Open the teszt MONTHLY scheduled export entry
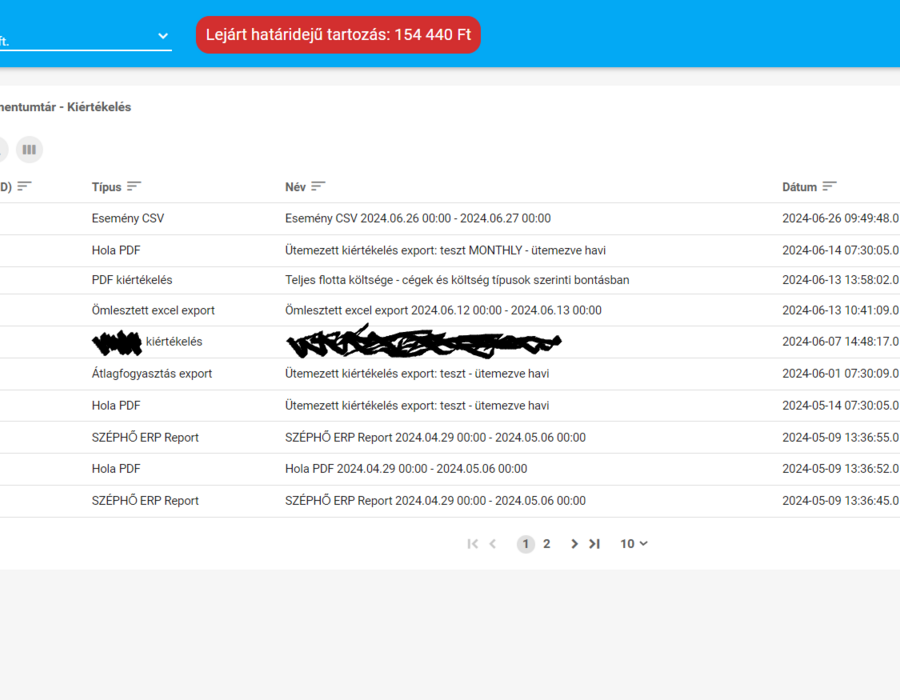Image resolution: width=900 pixels, height=700 pixels. click(445, 251)
